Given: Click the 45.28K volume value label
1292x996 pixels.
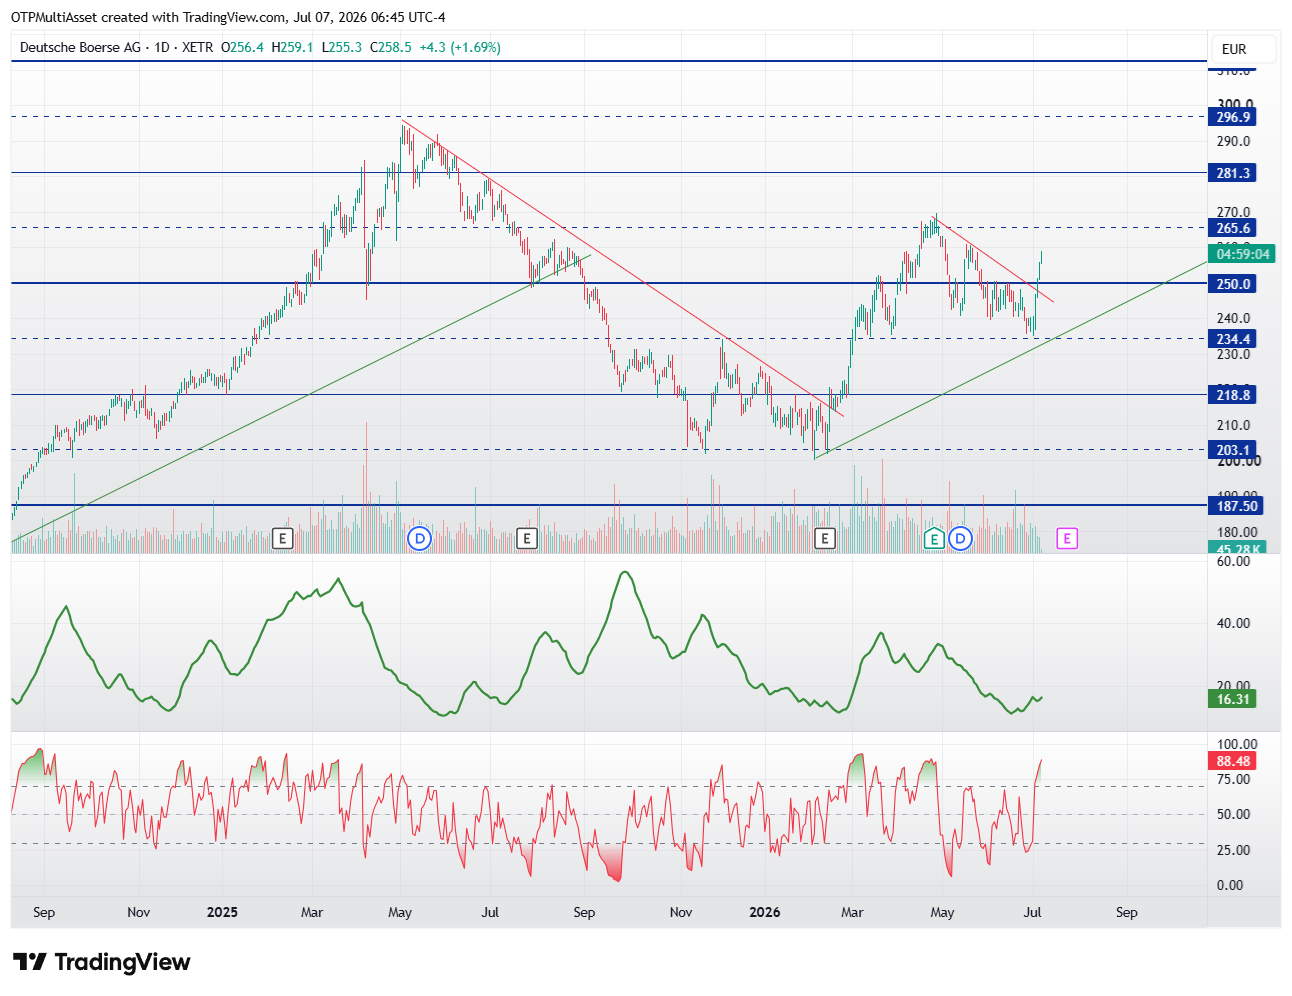Looking at the screenshot, I should point(1238,549).
